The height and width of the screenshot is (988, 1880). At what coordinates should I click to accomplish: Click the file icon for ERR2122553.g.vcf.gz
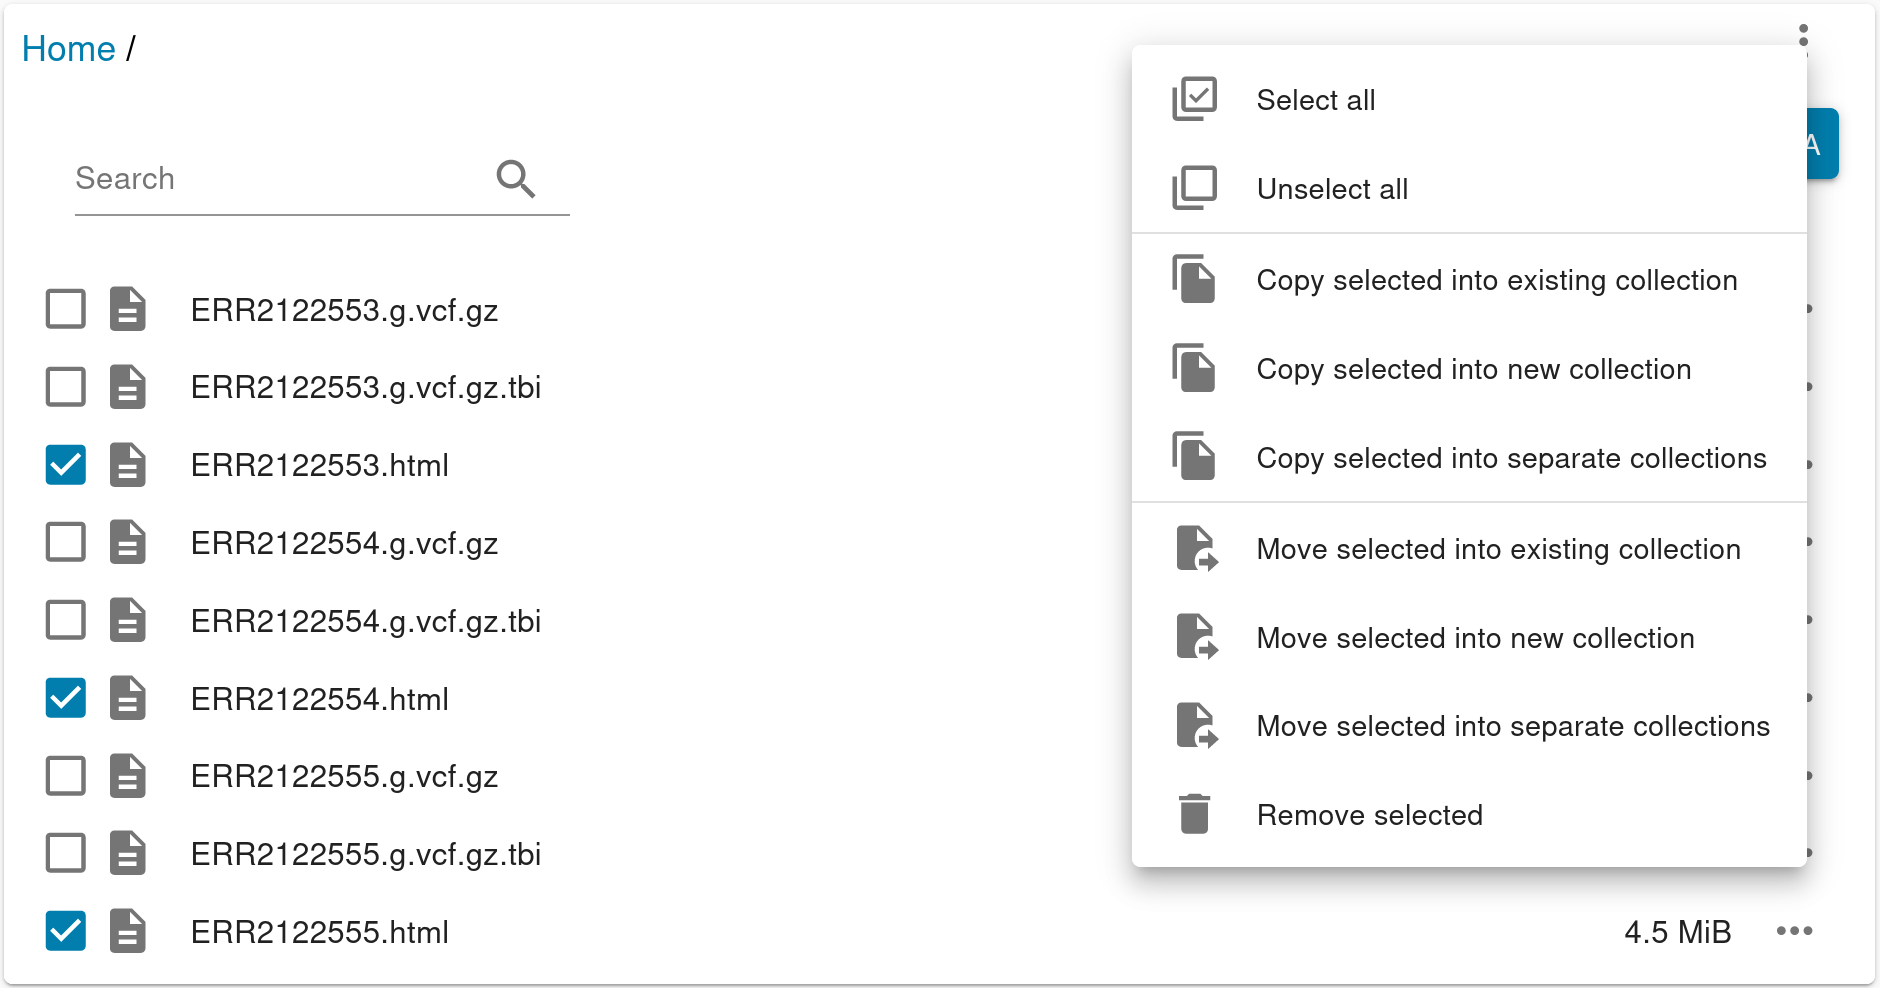[128, 309]
